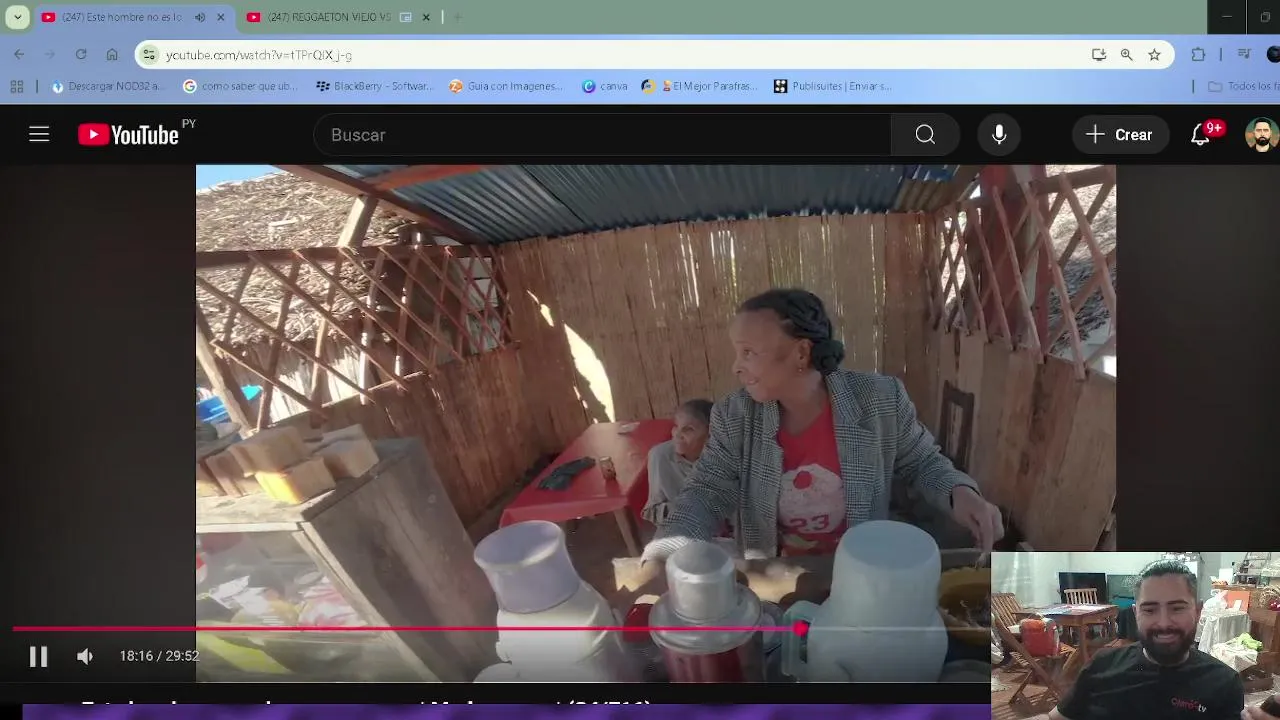Viewport: 1280px width, 720px height.
Task: Reload the page
Action: click(81, 54)
